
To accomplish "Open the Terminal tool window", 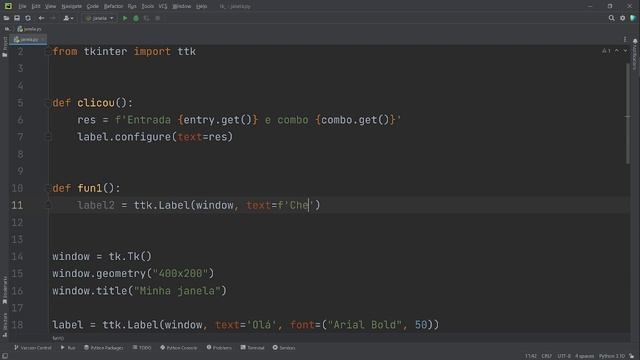I will 253,348.
